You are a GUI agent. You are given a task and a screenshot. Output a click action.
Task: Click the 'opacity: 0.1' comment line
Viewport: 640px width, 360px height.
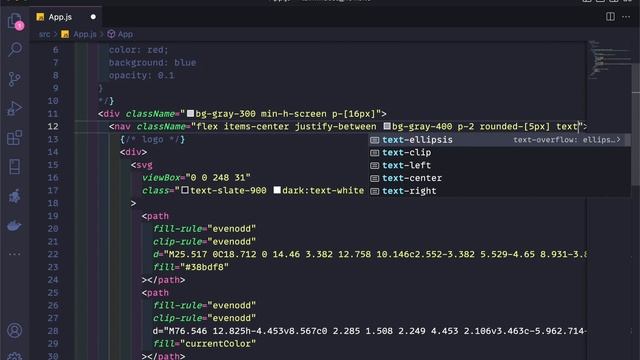pos(141,76)
